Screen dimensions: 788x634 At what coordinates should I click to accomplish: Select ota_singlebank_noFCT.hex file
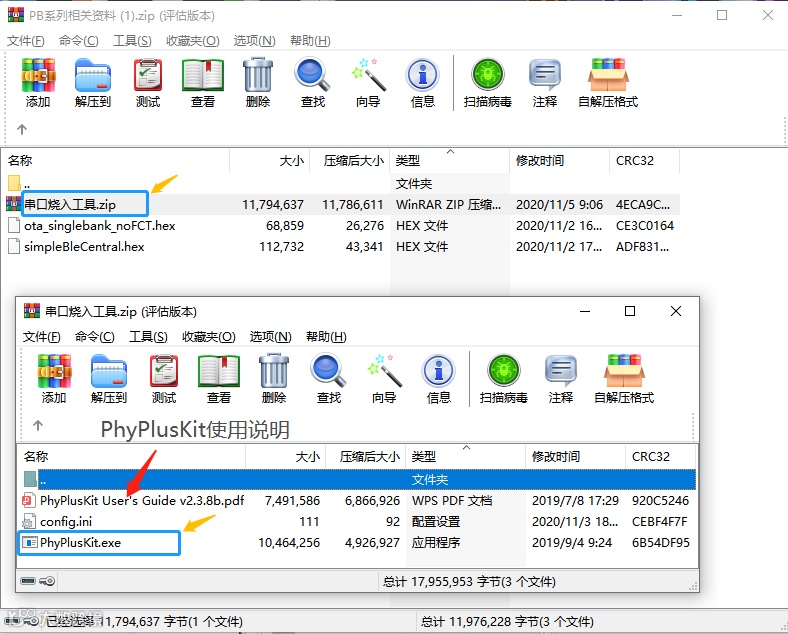[342, 226]
